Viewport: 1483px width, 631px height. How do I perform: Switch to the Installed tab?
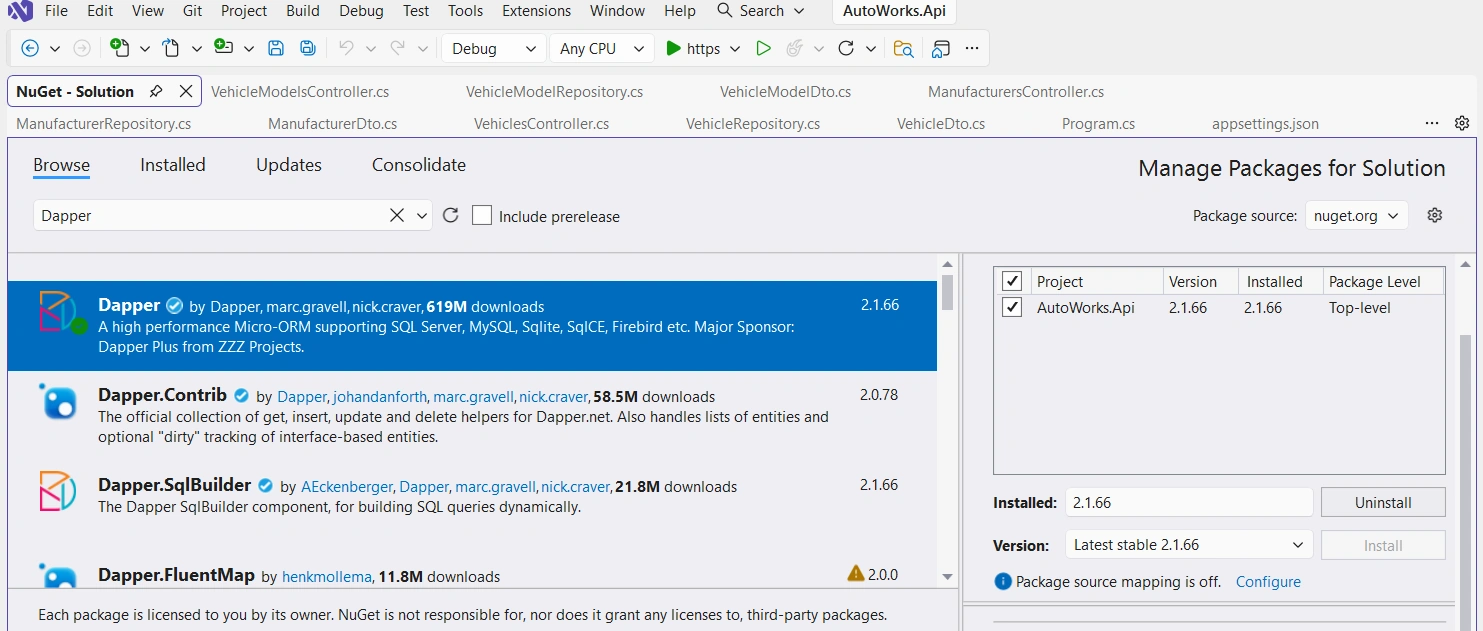coord(173,165)
